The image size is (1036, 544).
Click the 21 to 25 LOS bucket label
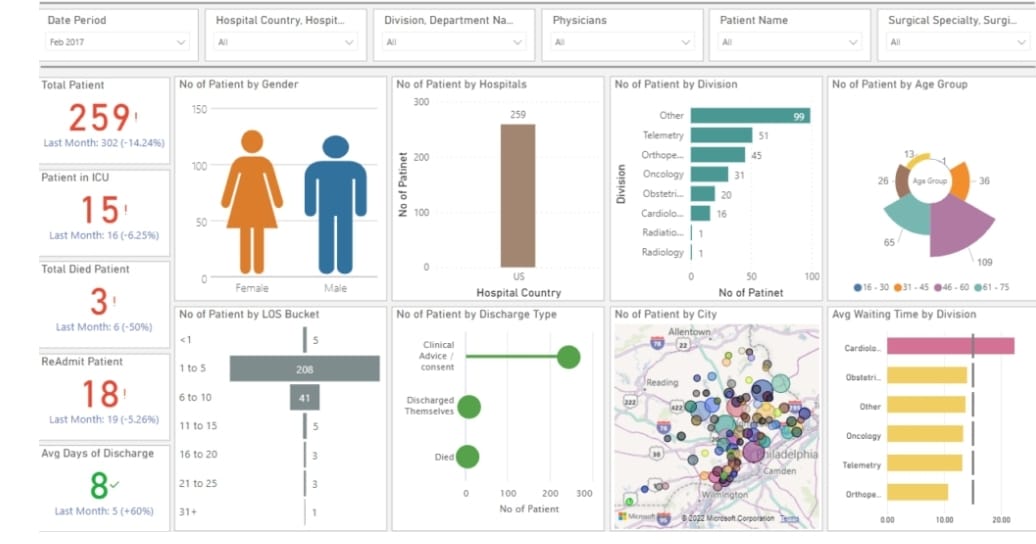pyautogui.click(x=198, y=484)
